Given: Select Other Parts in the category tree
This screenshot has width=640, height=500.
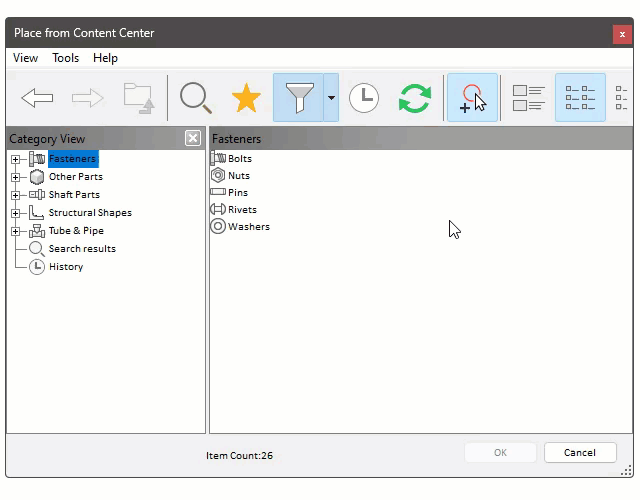Looking at the screenshot, I should (76, 177).
